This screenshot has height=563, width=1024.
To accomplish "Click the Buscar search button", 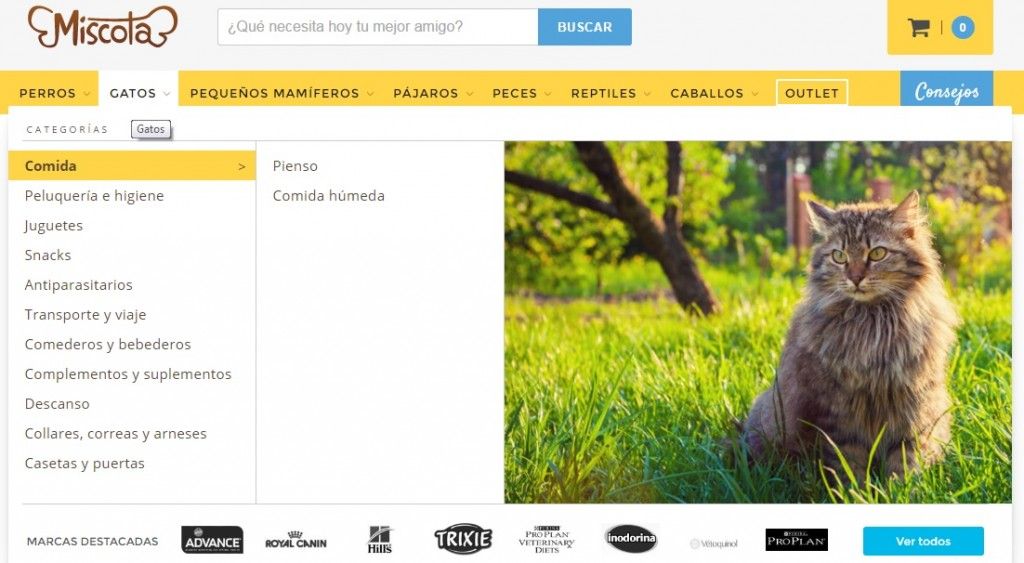I will pyautogui.click(x=584, y=27).
